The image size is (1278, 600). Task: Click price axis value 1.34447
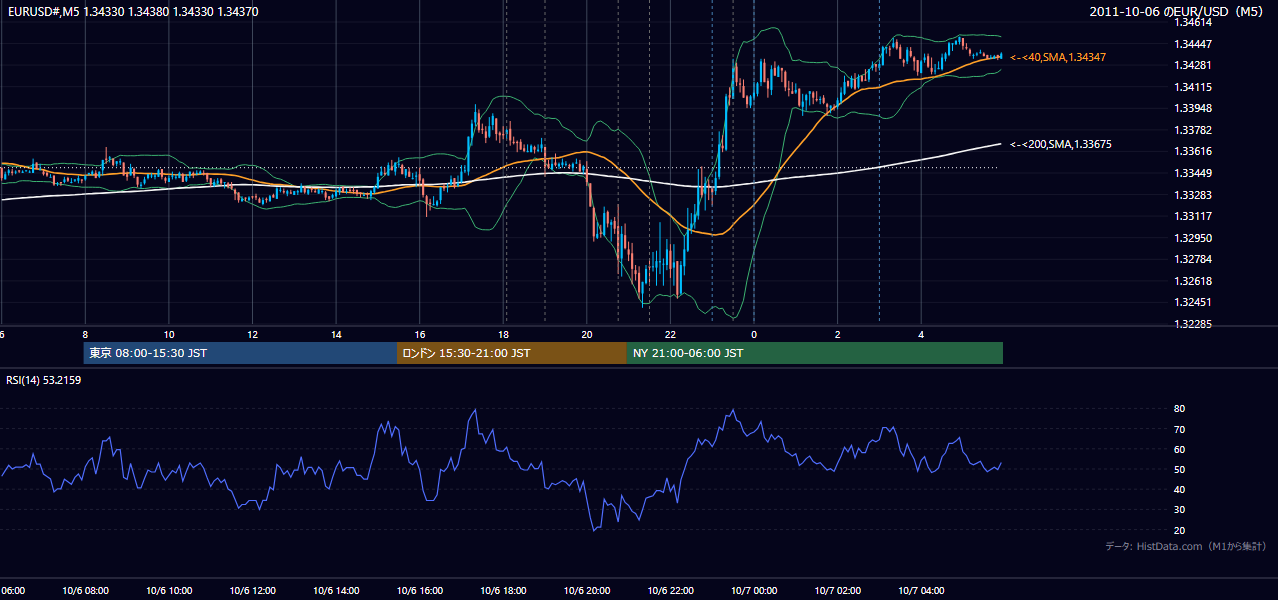(x=1193, y=44)
